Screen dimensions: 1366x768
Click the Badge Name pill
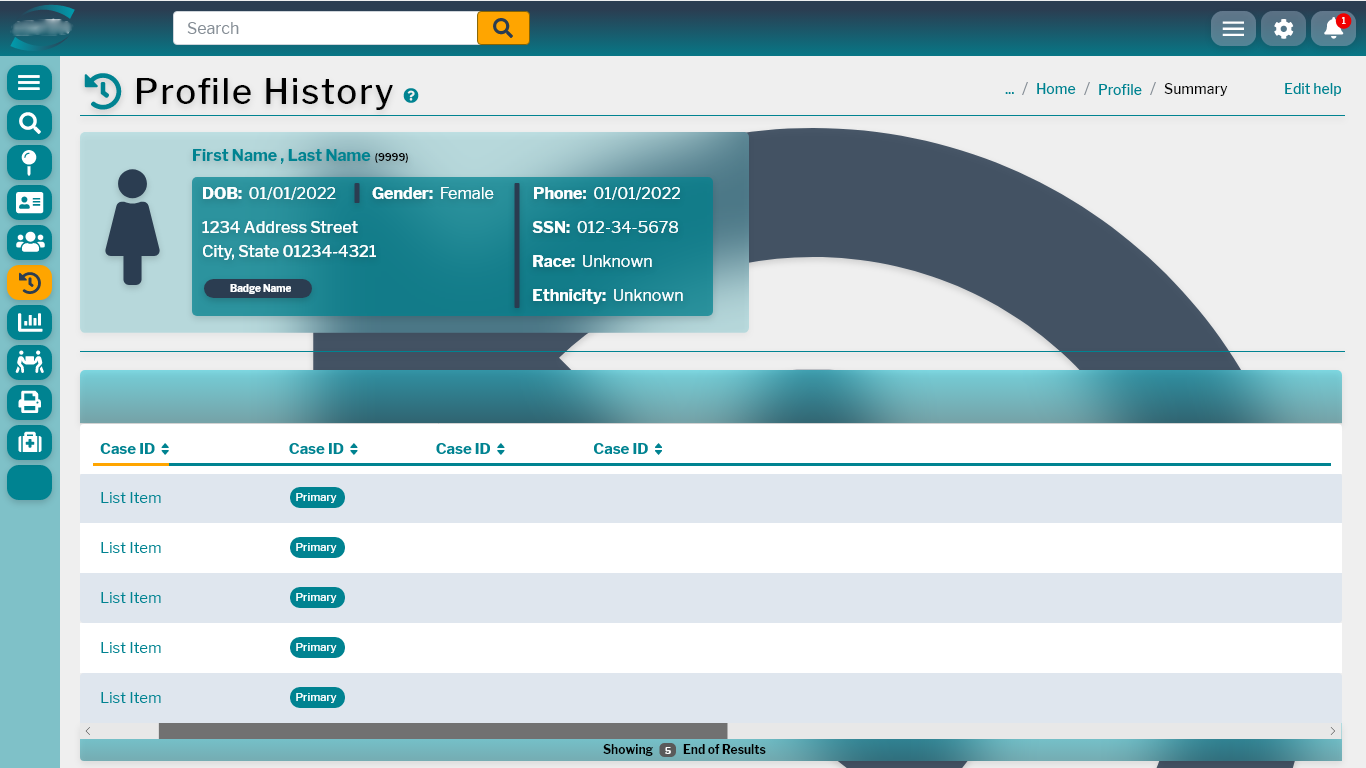coord(258,288)
